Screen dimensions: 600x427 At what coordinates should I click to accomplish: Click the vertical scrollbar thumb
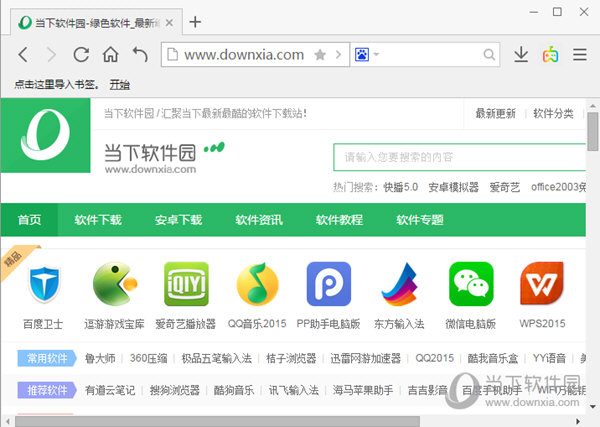tap(593, 132)
